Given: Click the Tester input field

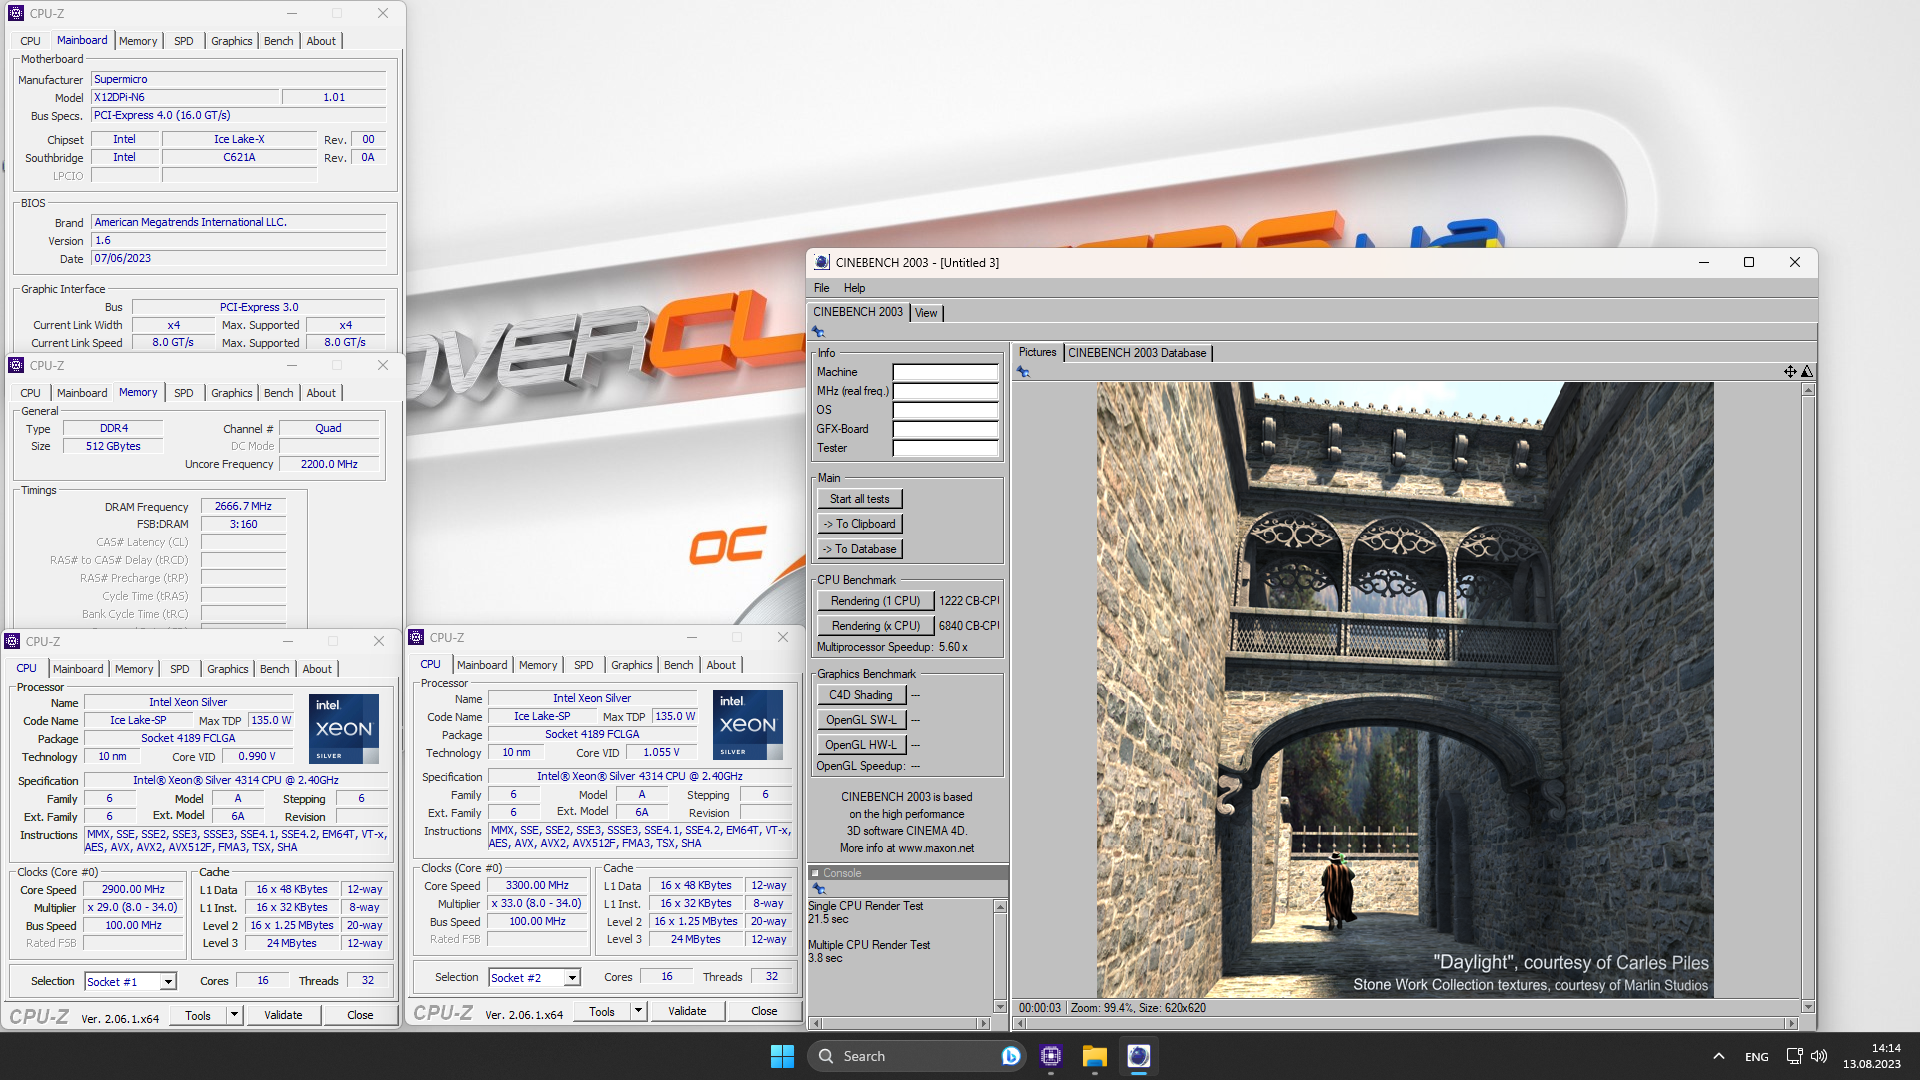Looking at the screenshot, I should click(x=945, y=448).
